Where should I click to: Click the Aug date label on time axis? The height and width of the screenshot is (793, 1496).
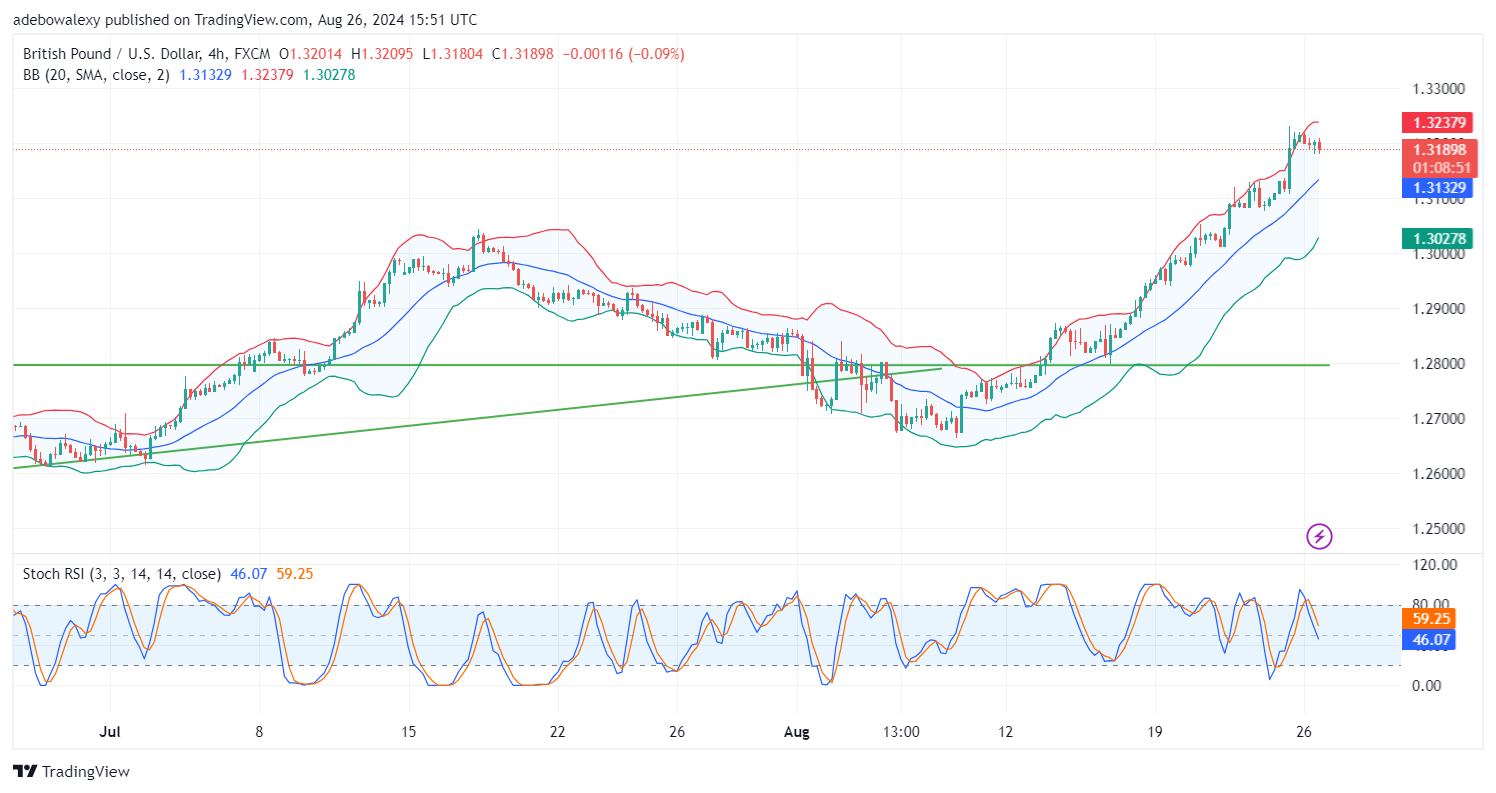(797, 732)
